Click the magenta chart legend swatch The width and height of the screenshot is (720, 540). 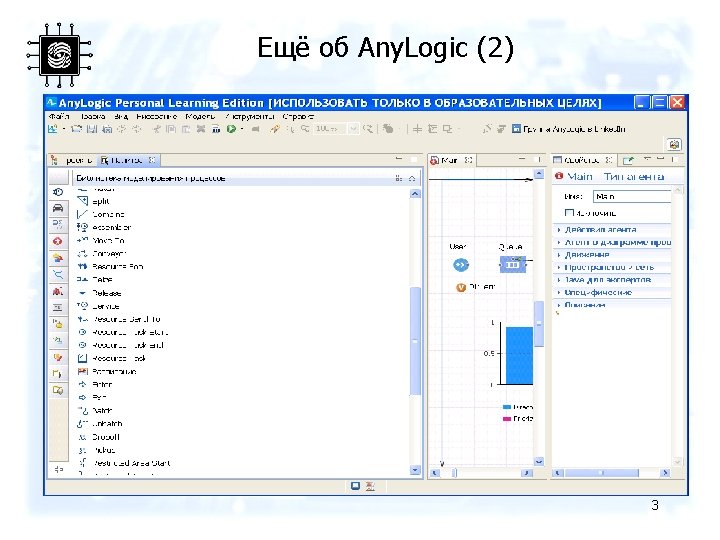point(507,419)
